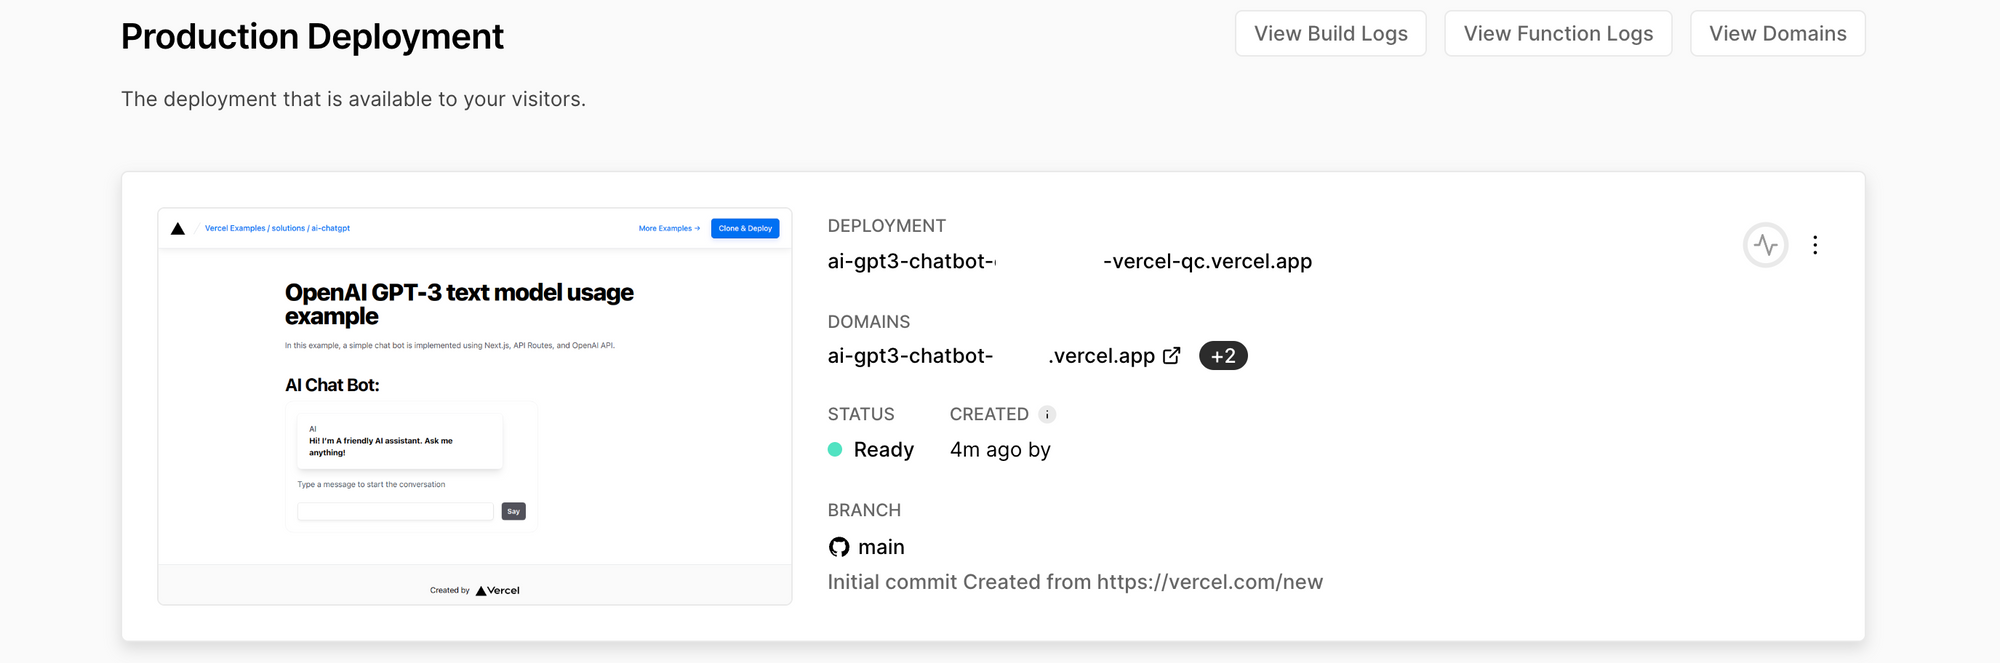Image resolution: width=2000 pixels, height=663 pixels.
Task: Click the deployment preview thumbnail
Action: pyautogui.click(x=475, y=406)
